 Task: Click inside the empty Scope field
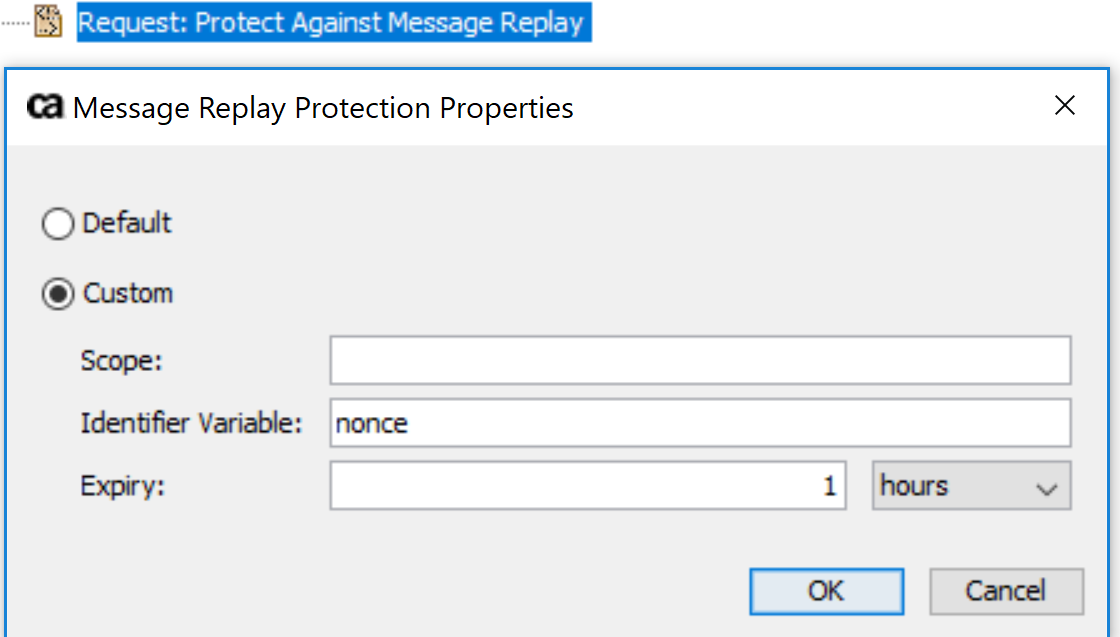pos(700,361)
